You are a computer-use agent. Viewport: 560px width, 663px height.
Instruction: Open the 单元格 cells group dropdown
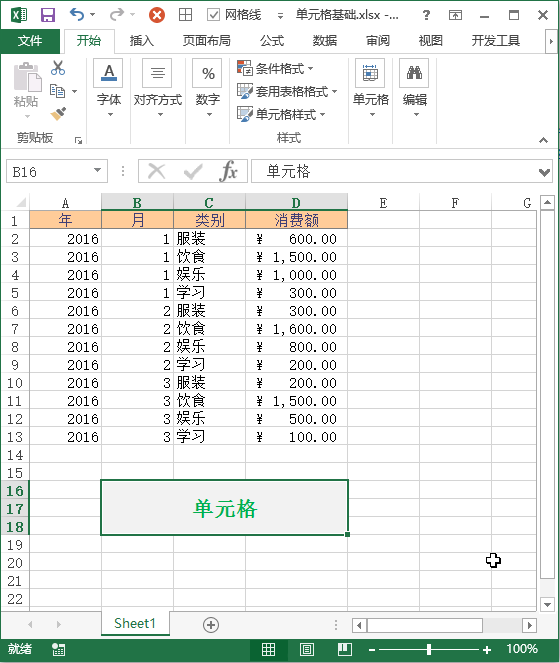coord(371,88)
